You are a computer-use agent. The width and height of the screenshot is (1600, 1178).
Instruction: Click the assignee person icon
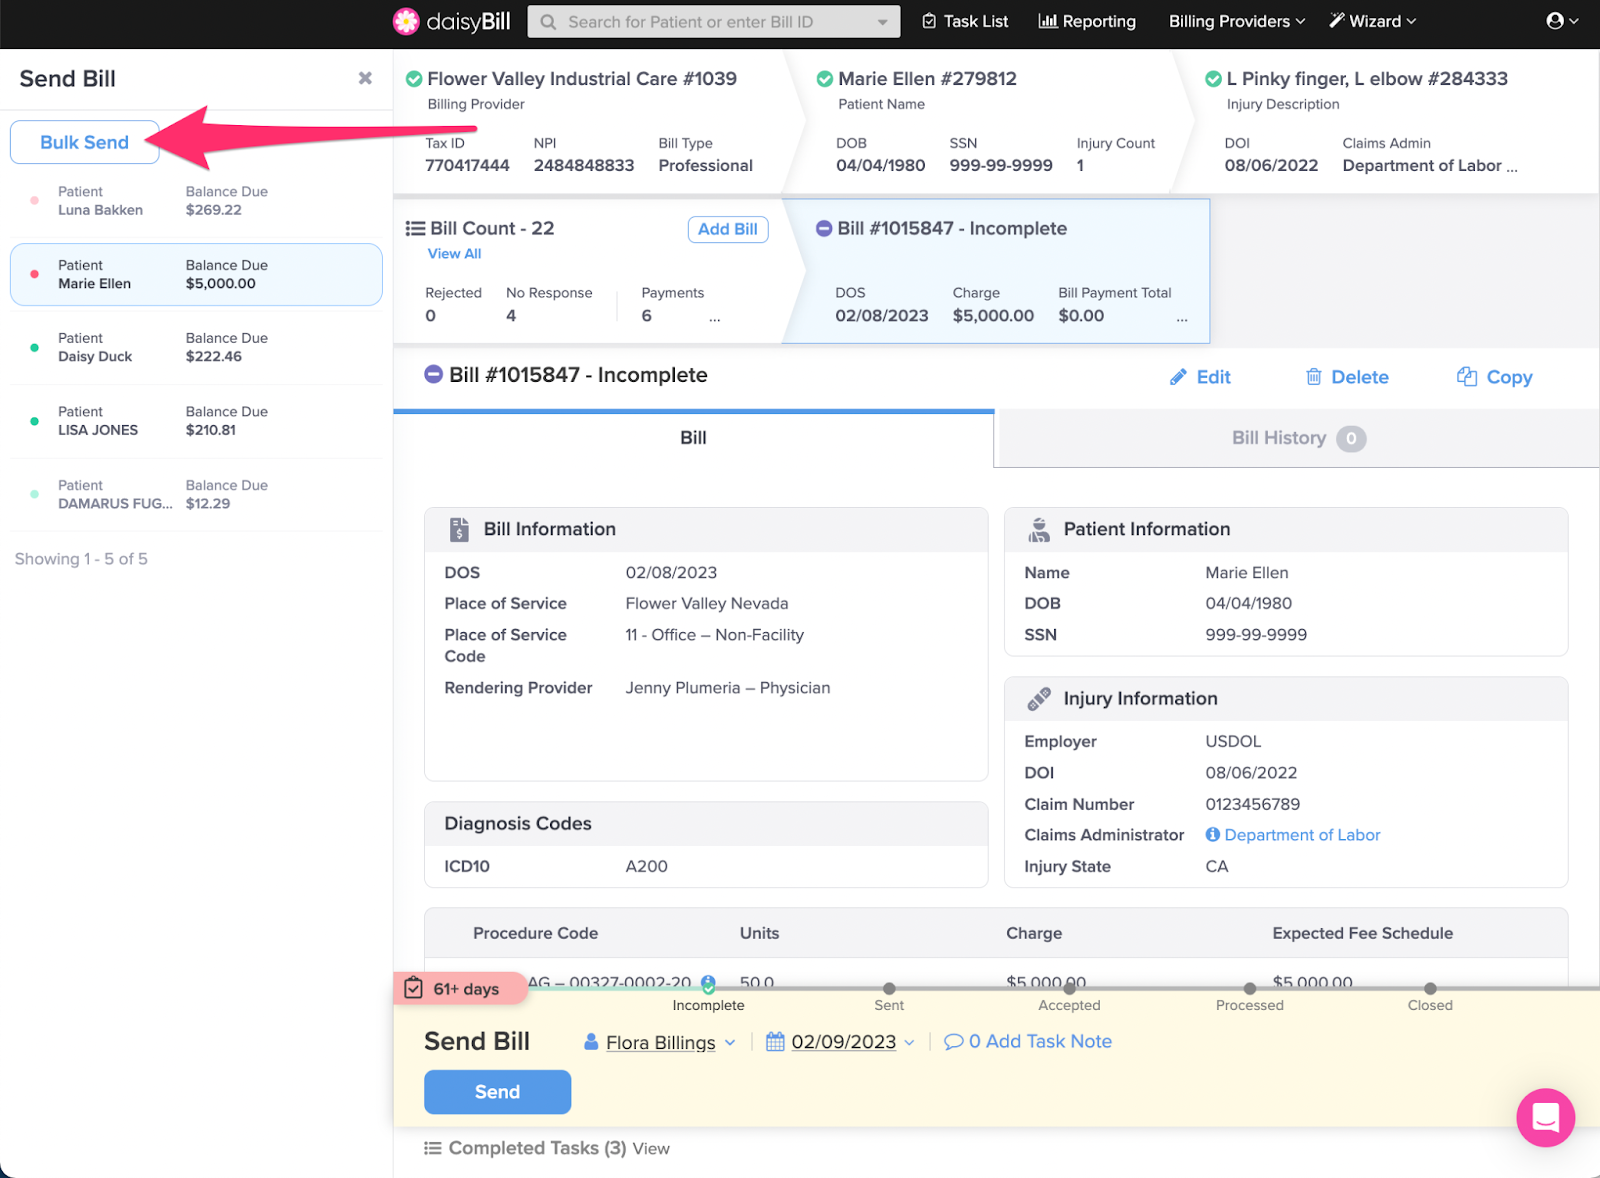591,1042
